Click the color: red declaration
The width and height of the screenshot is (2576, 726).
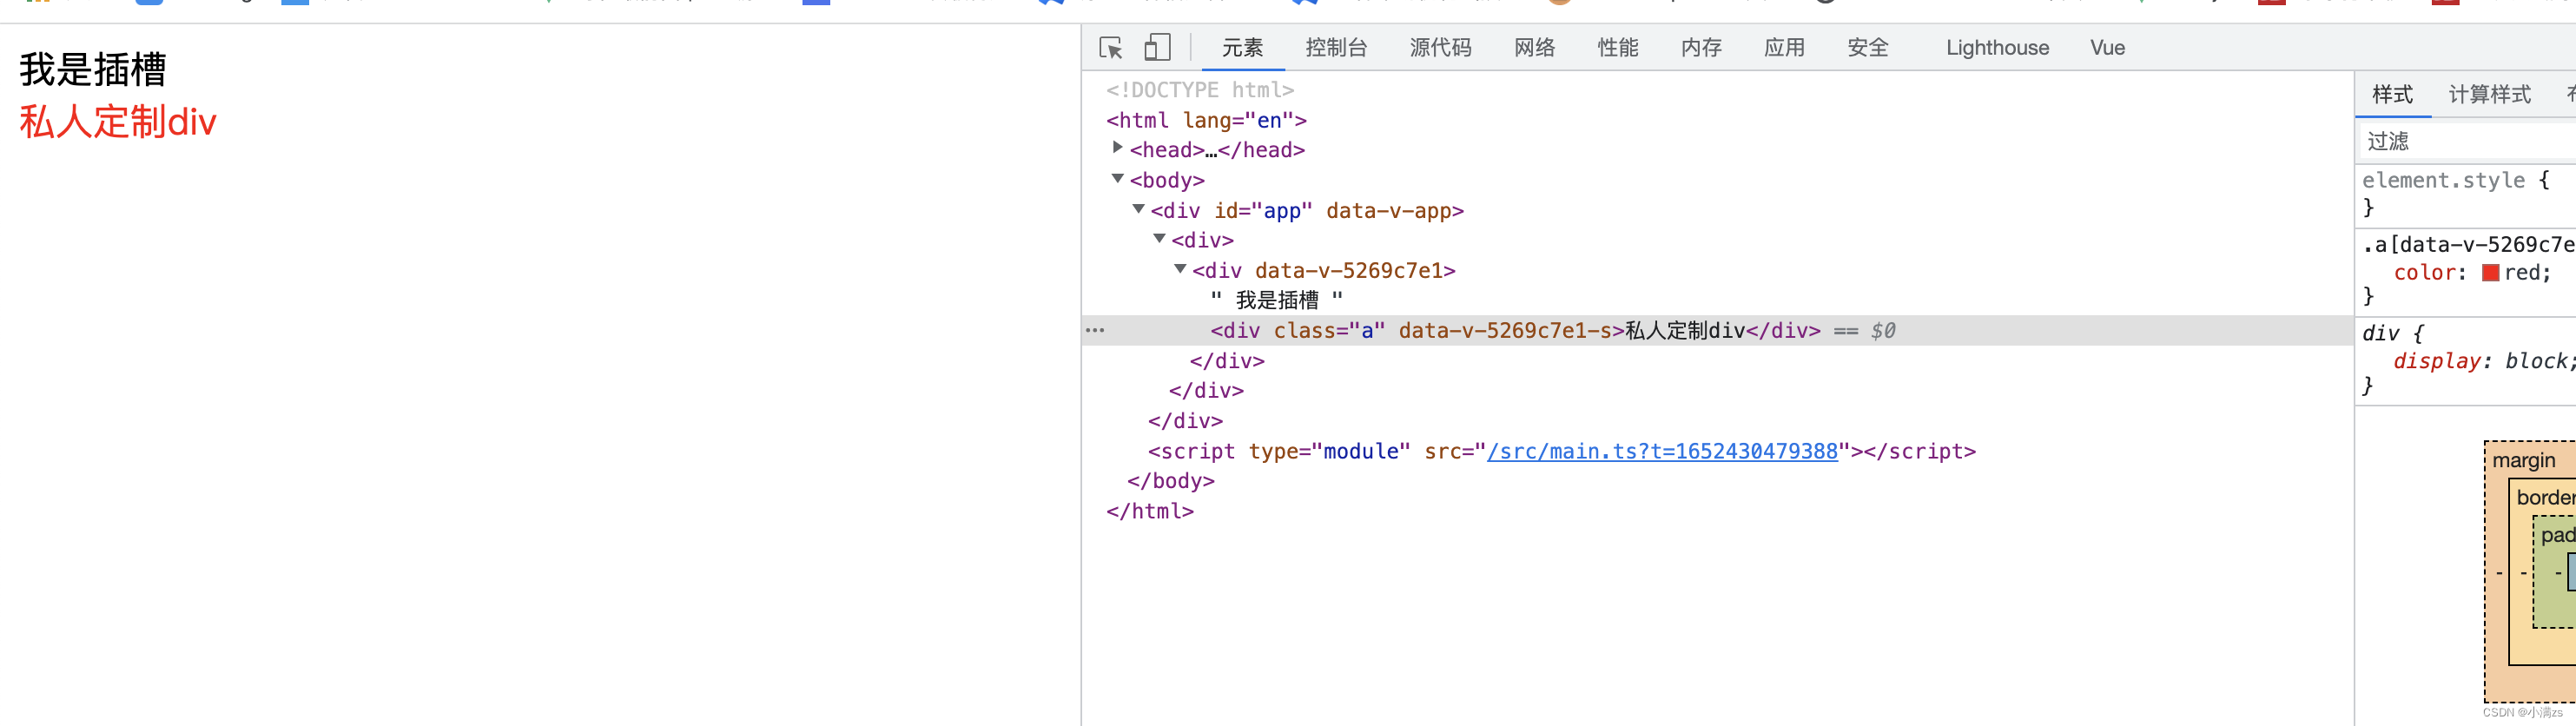(2472, 273)
